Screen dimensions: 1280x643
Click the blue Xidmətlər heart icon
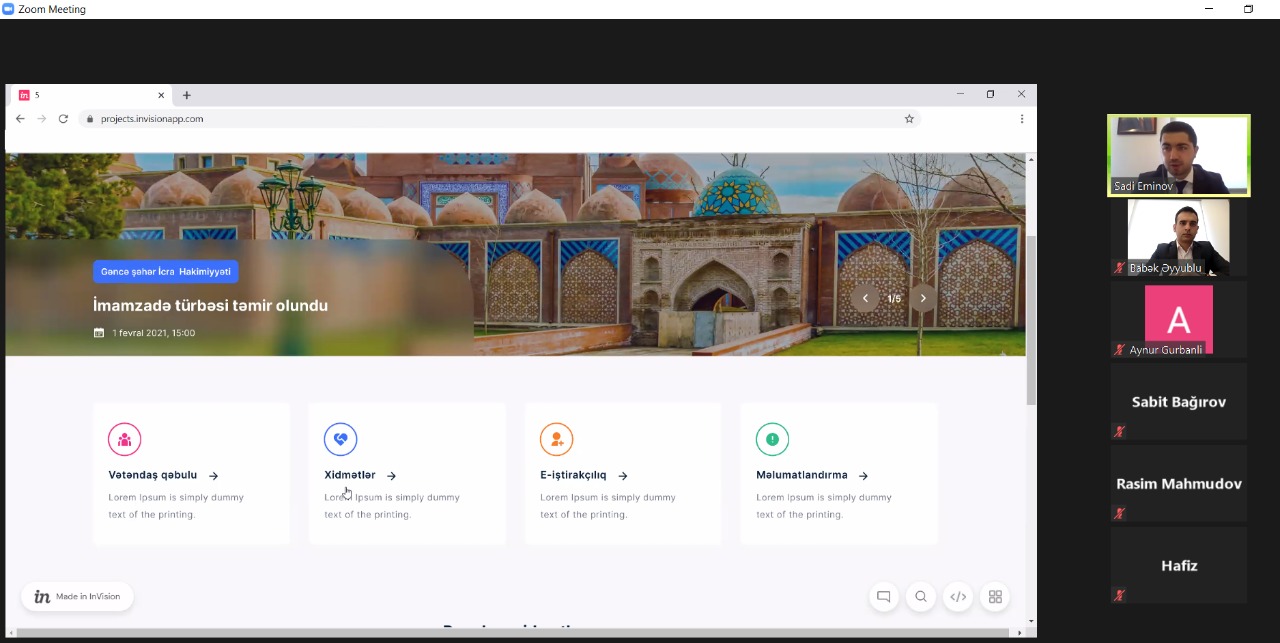click(x=340, y=439)
